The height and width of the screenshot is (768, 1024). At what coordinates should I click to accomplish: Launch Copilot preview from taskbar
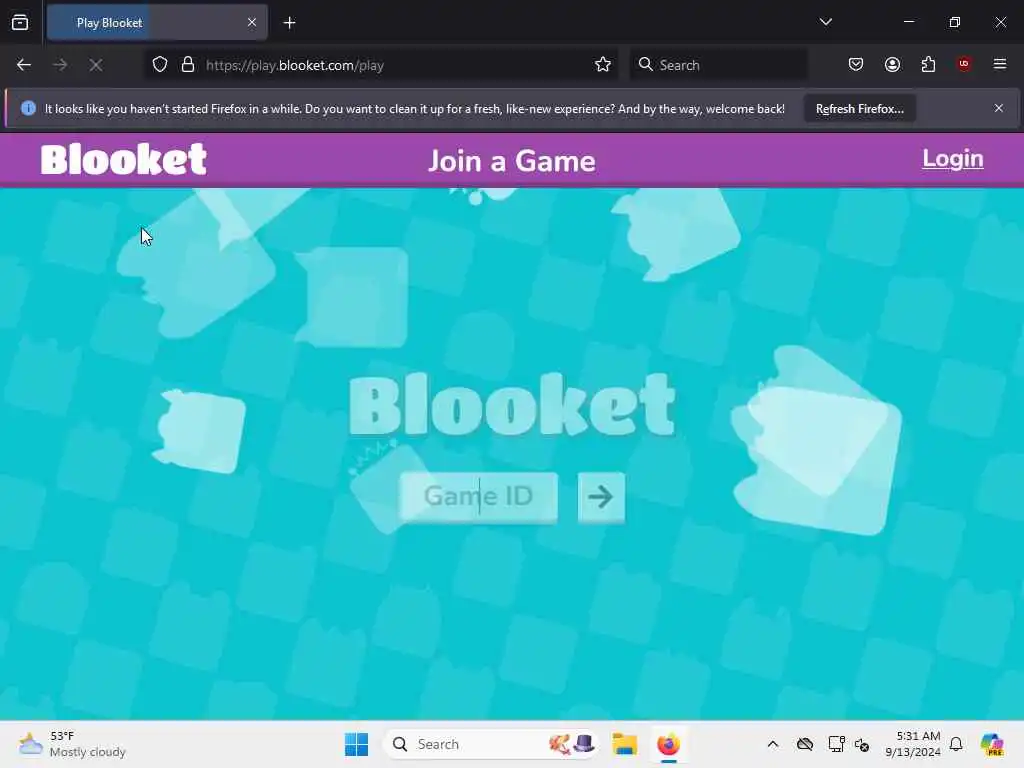[x=992, y=744]
